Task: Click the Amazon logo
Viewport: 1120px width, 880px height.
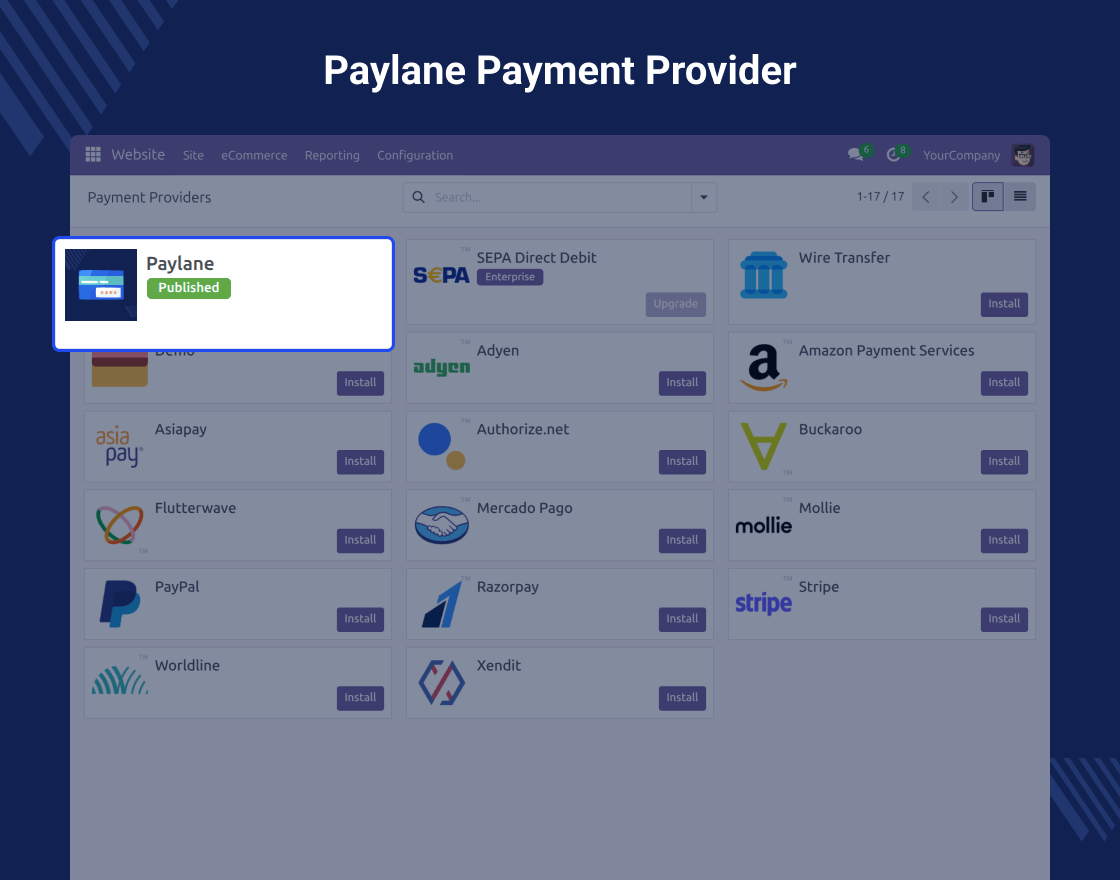Action: 764,367
